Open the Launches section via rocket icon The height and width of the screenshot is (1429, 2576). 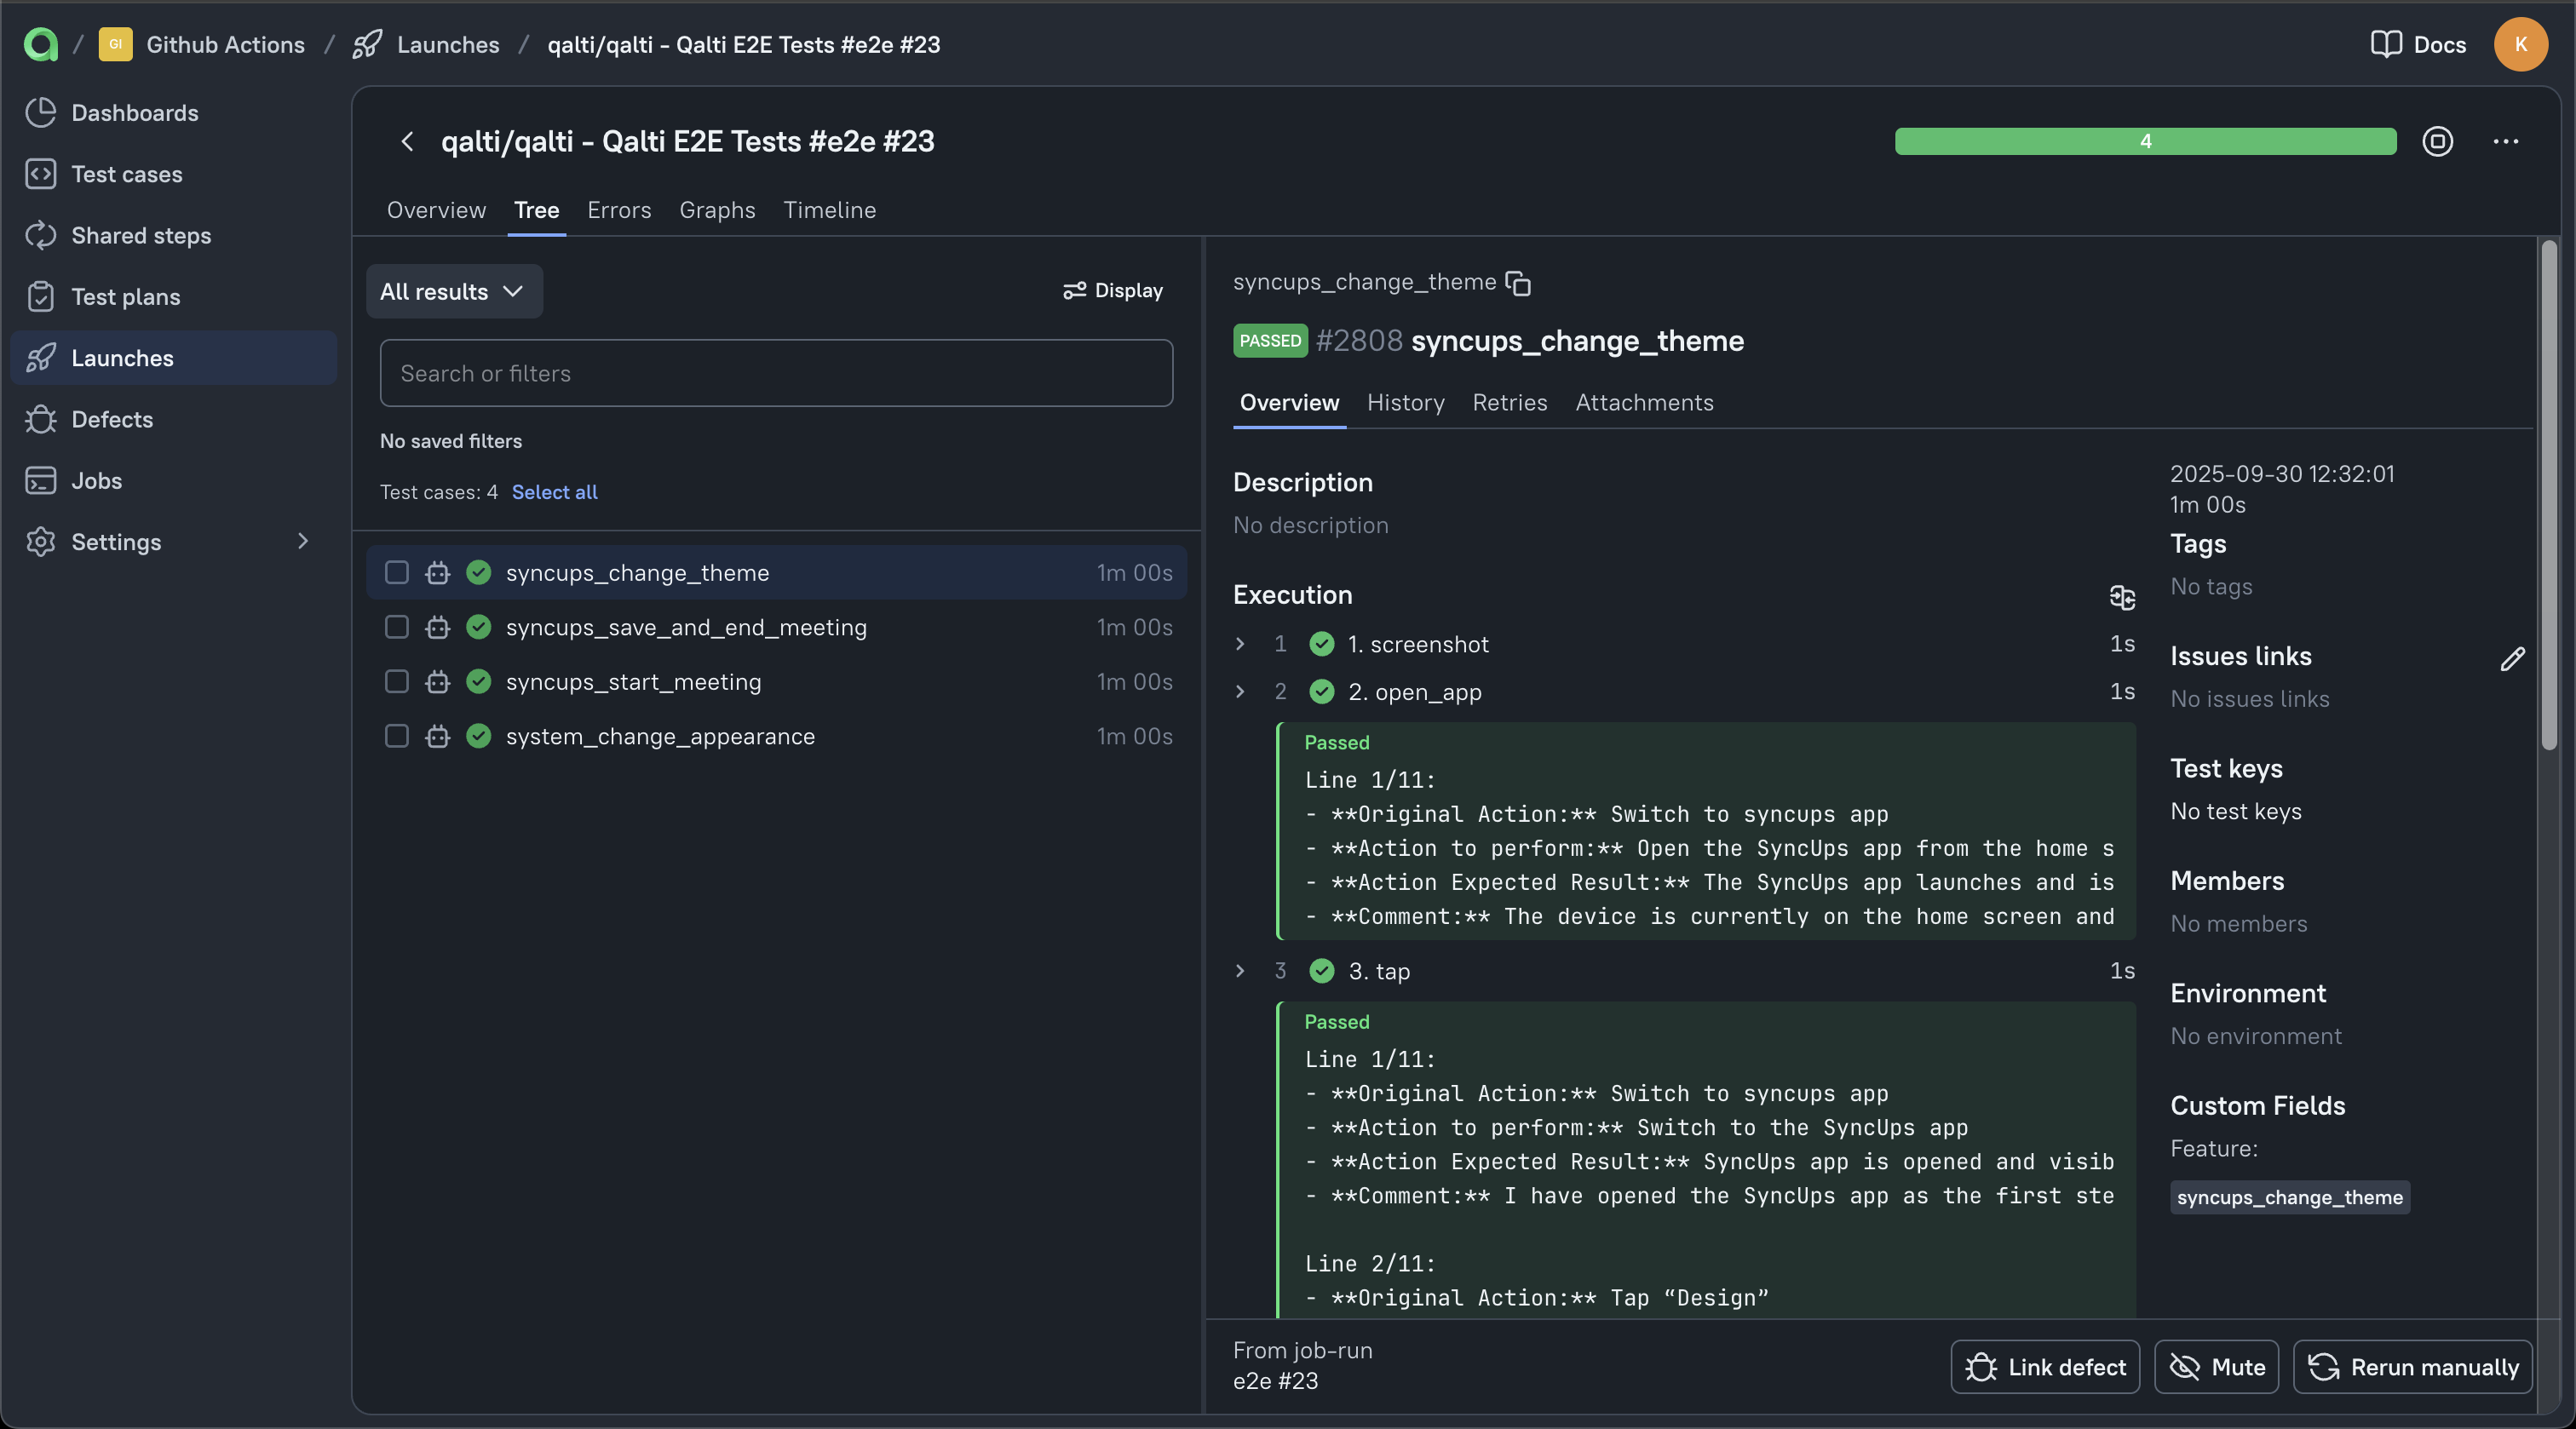[x=41, y=358]
